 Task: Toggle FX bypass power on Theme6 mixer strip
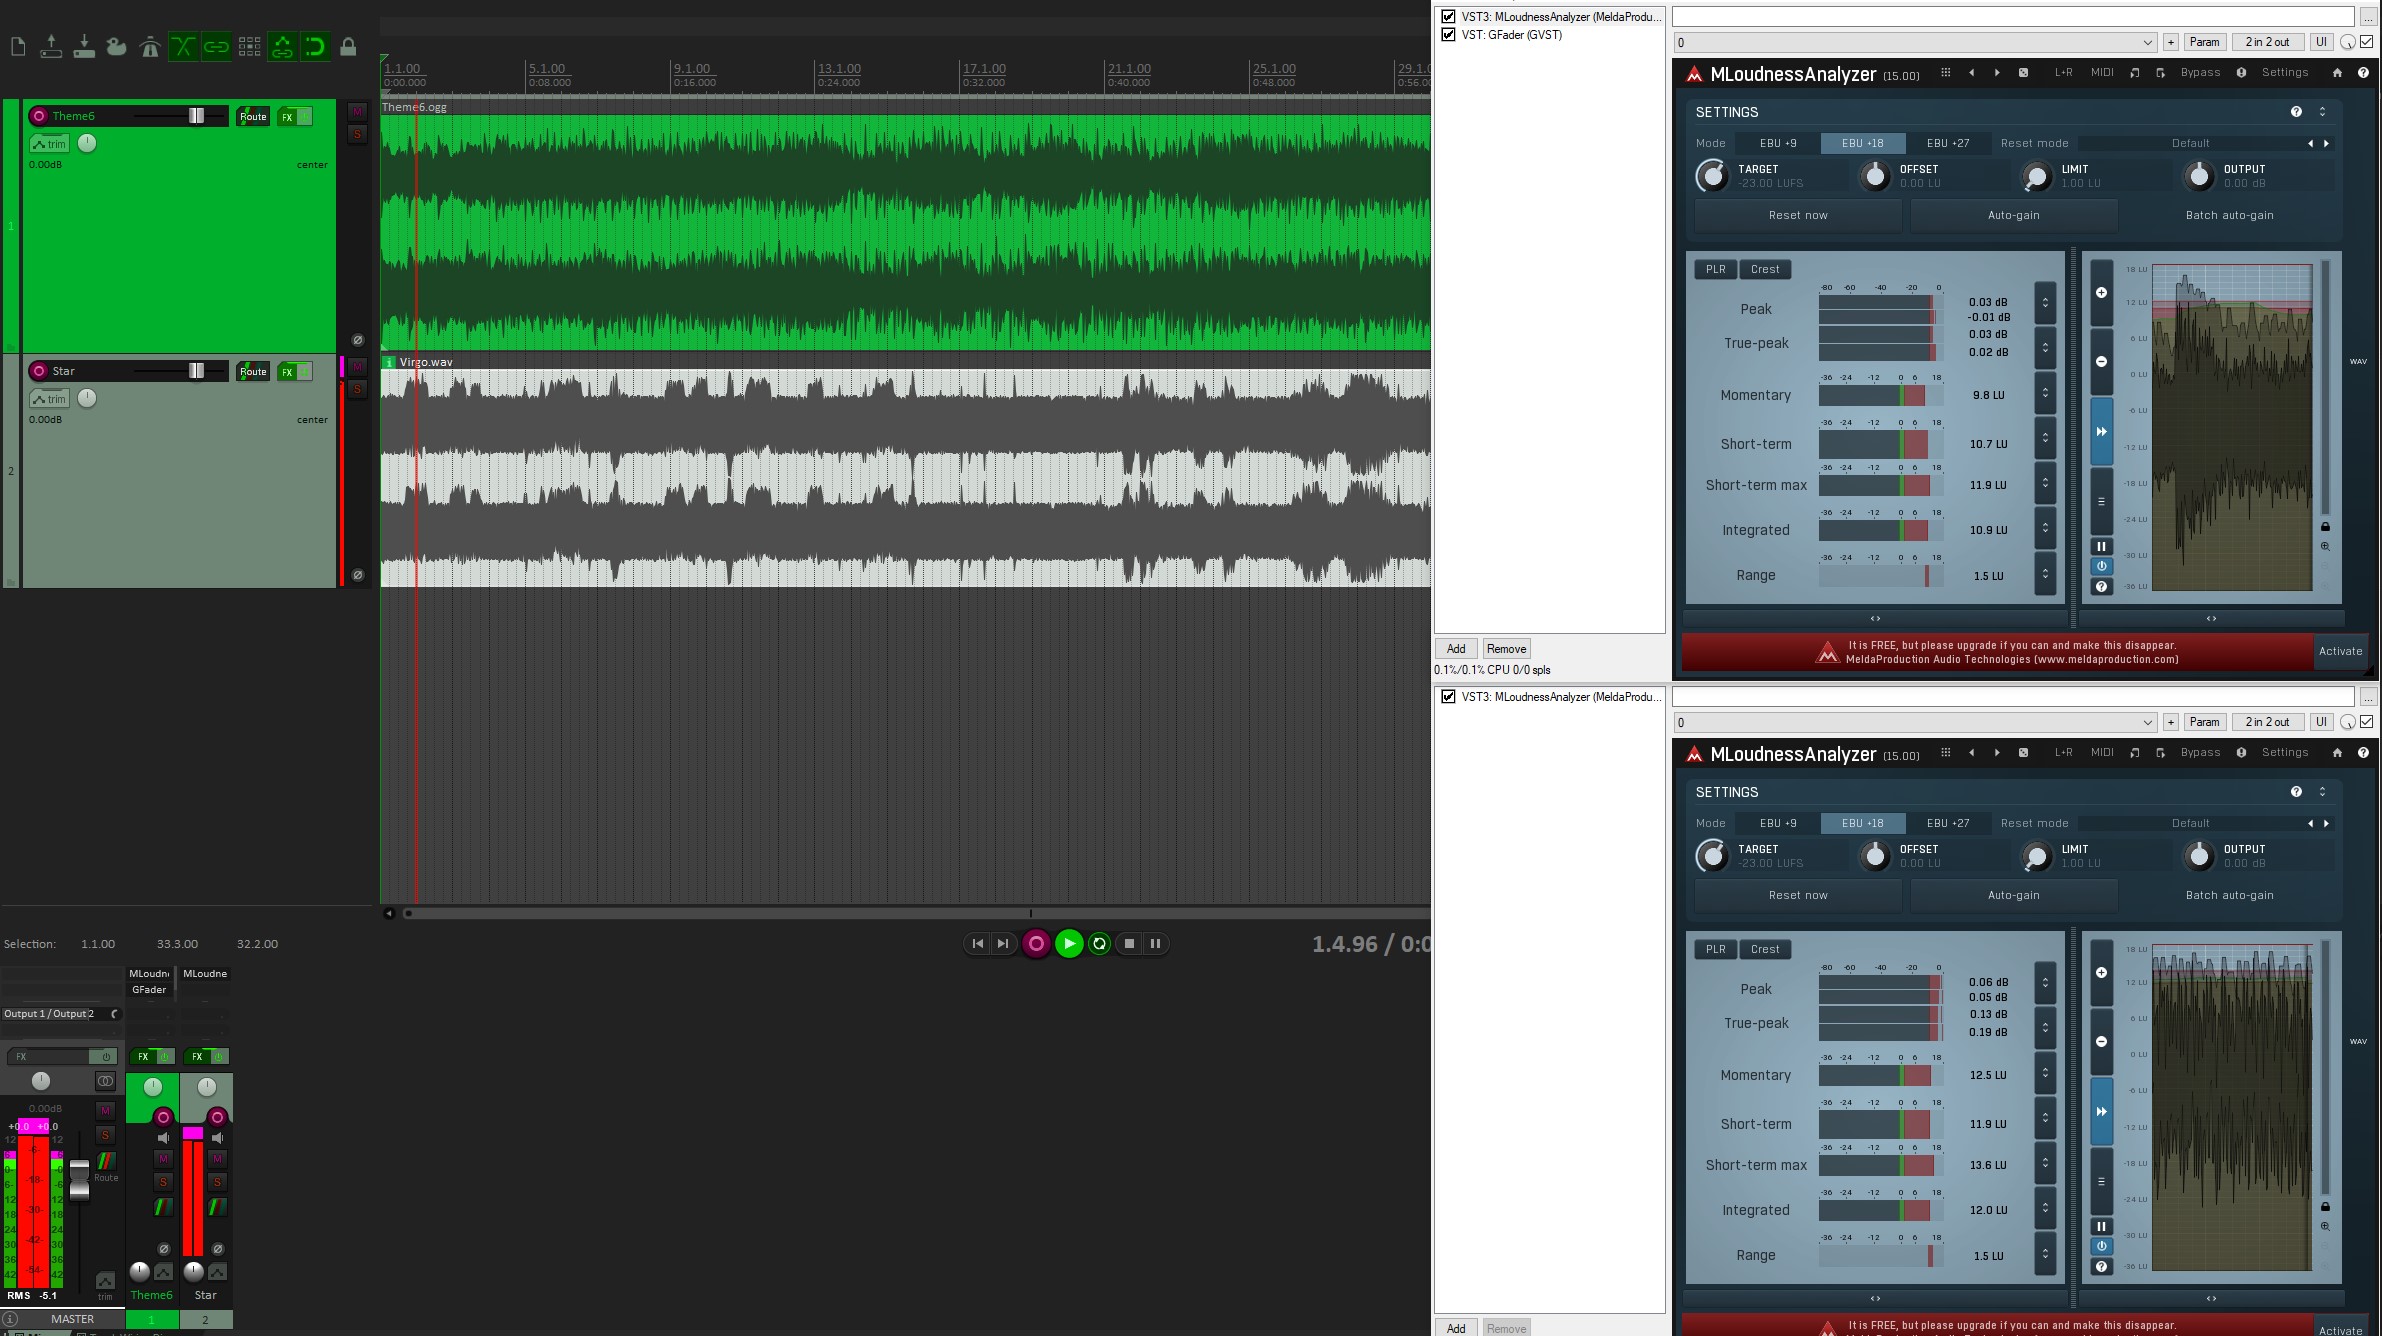(x=165, y=1057)
